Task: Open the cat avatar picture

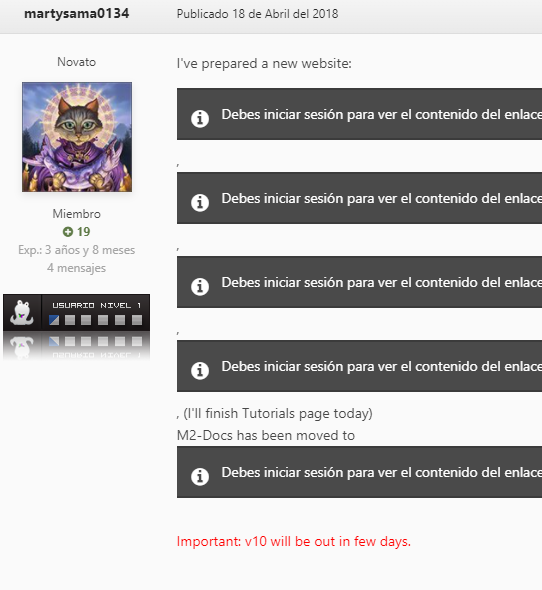Action: (x=77, y=137)
